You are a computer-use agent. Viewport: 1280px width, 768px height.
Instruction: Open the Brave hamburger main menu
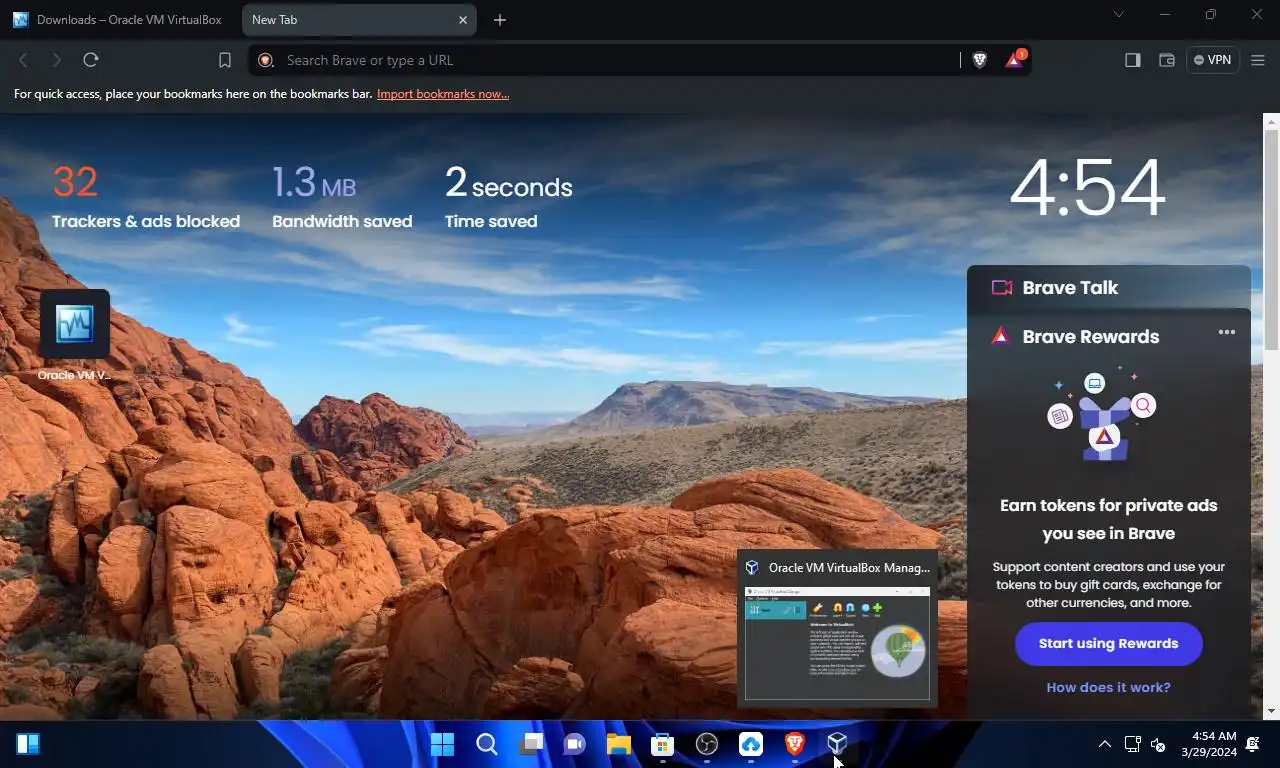pyautogui.click(x=1259, y=60)
